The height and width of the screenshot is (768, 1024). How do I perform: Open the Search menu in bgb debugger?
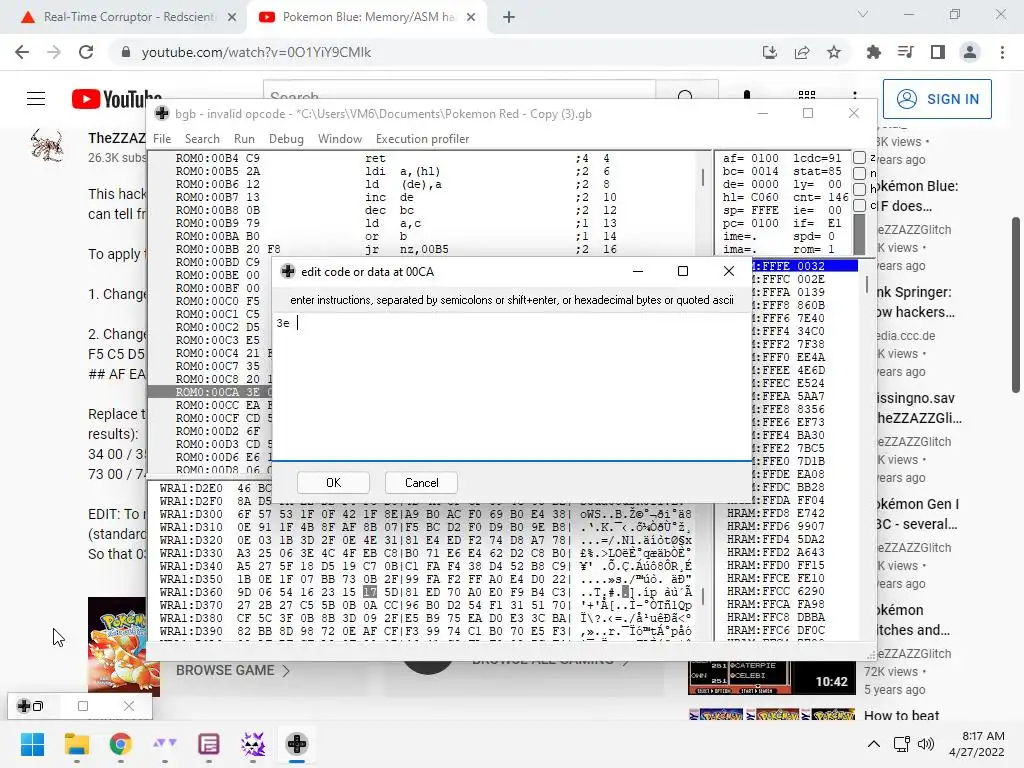pos(202,138)
